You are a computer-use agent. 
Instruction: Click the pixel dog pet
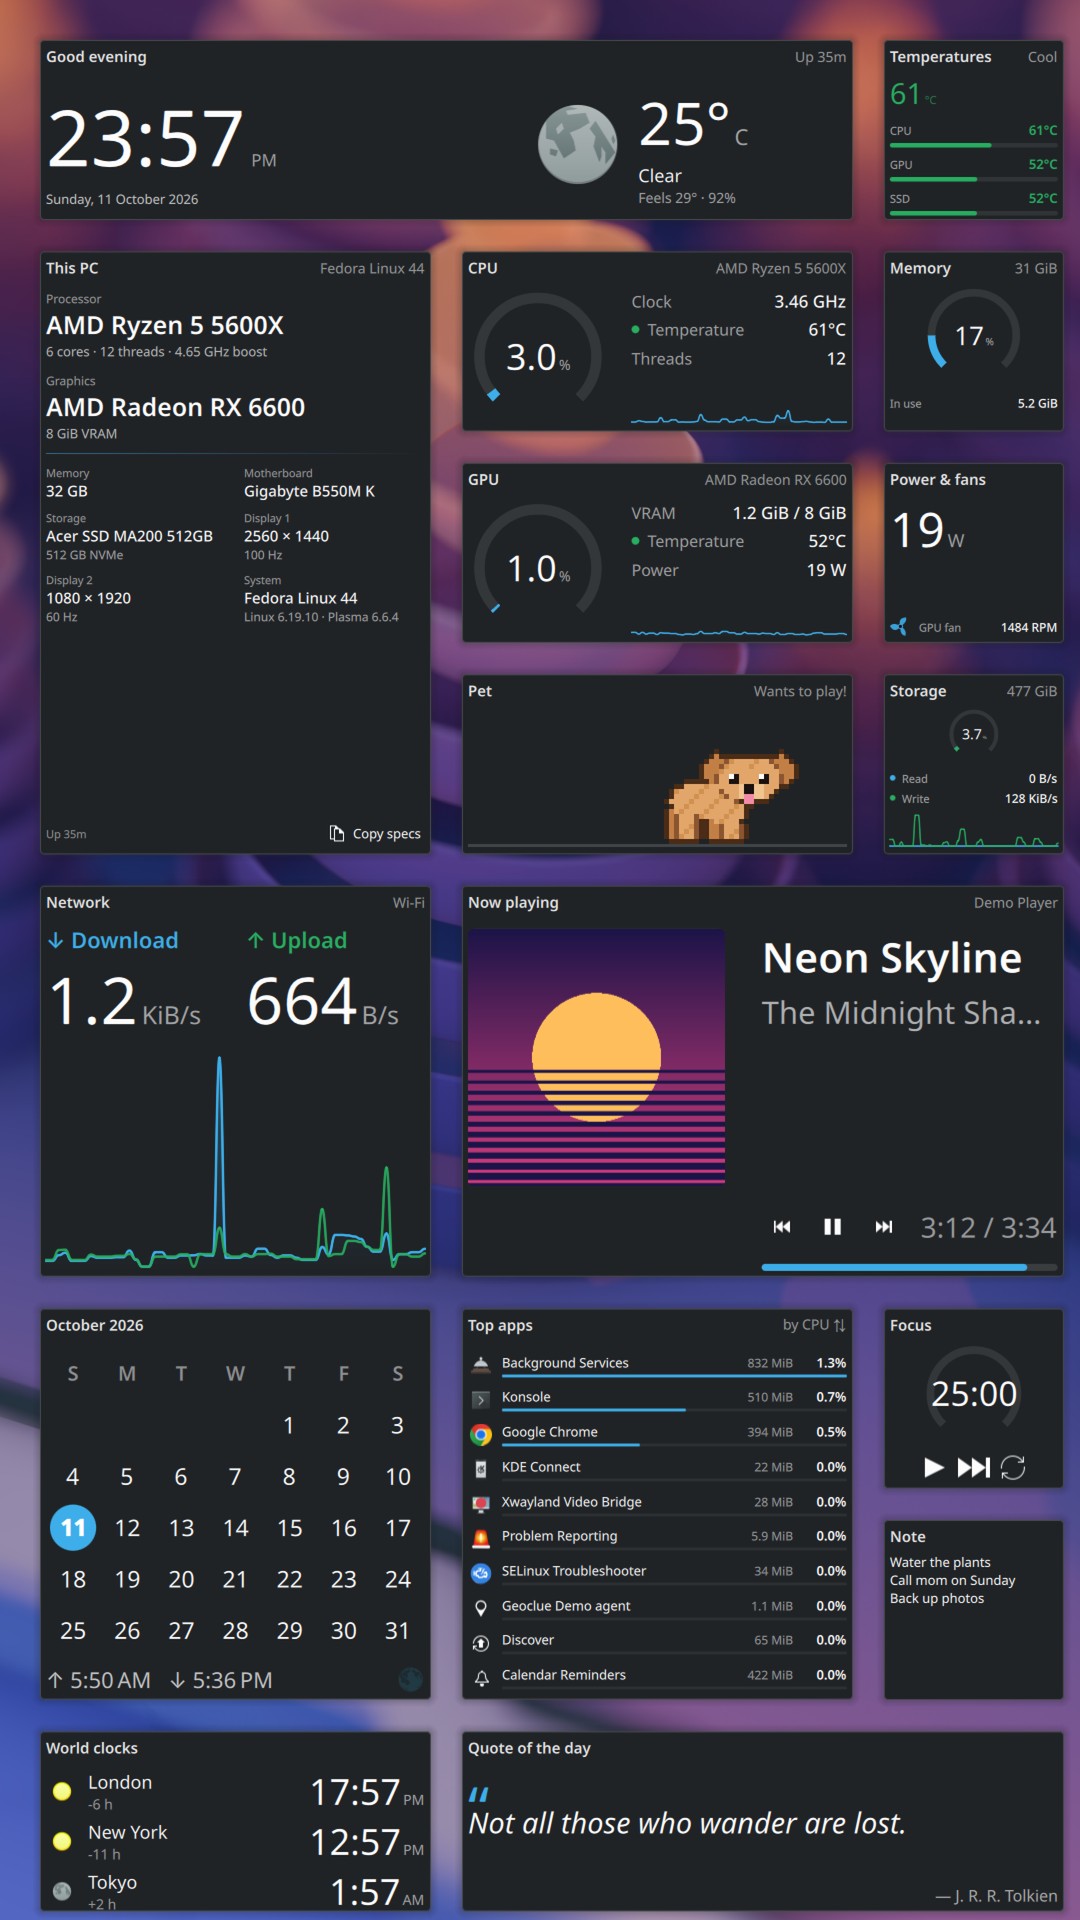pos(731,797)
